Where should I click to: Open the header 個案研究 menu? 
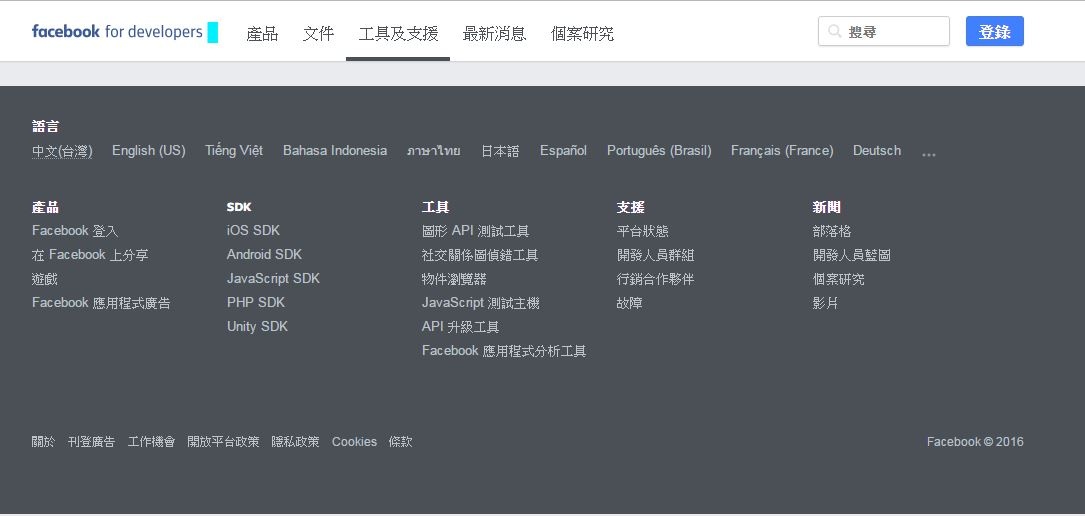[x=582, y=33]
